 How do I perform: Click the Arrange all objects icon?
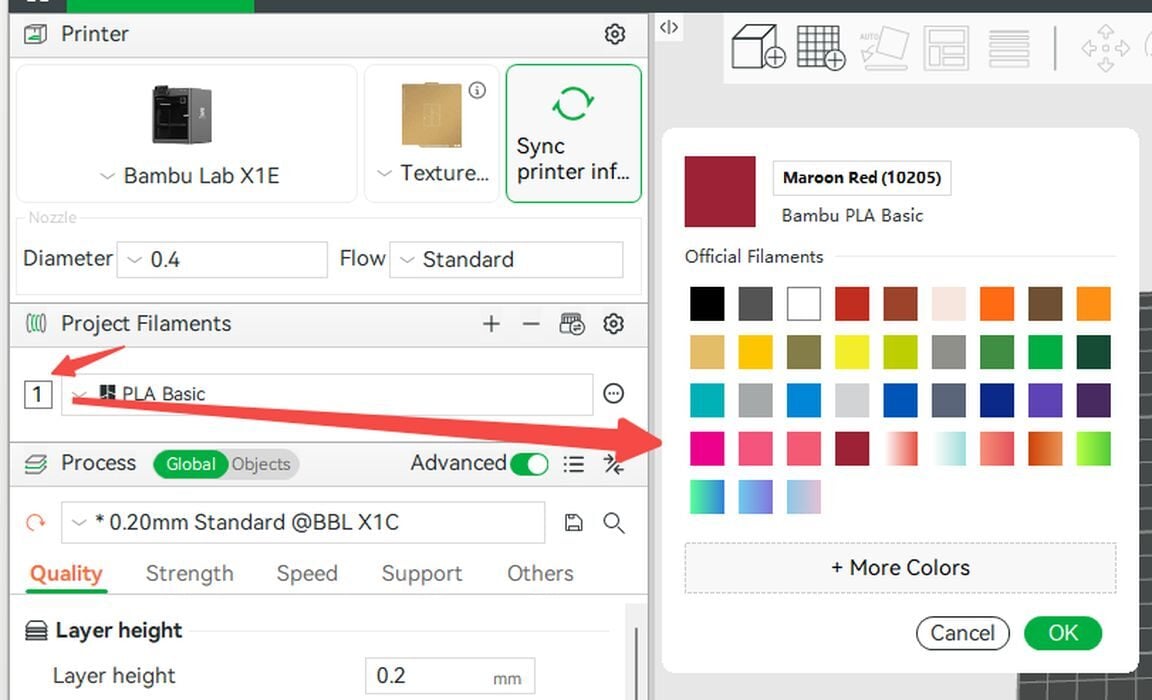[x=945, y=47]
